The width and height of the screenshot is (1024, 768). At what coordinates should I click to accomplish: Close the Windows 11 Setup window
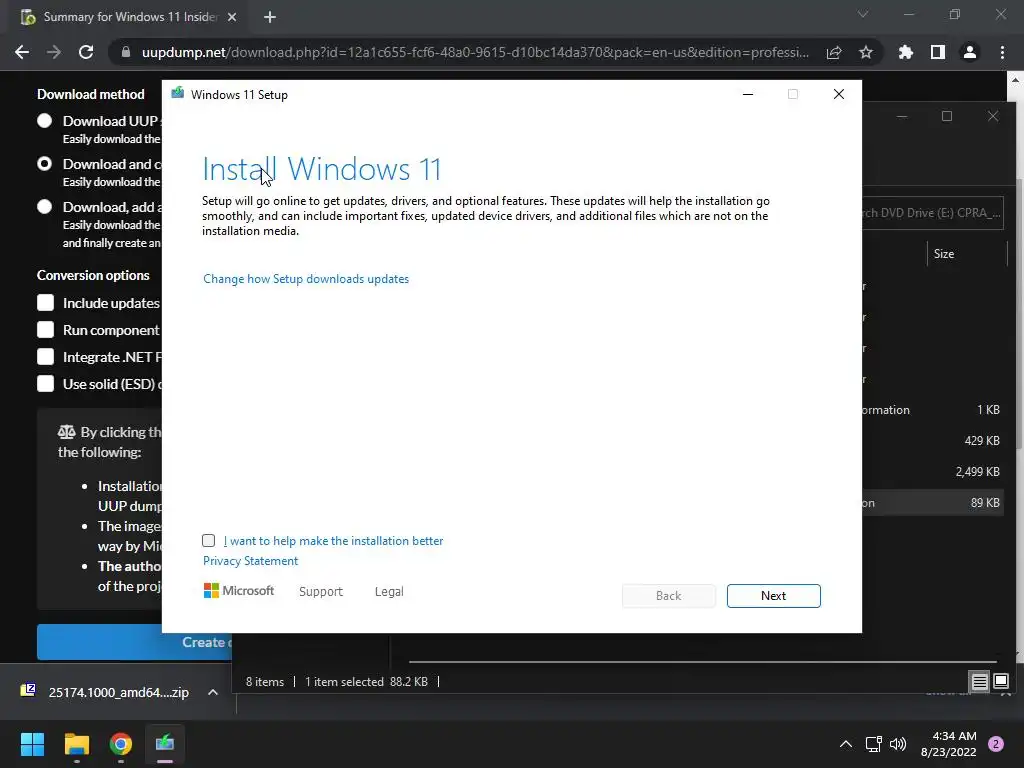[x=839, y=94]
